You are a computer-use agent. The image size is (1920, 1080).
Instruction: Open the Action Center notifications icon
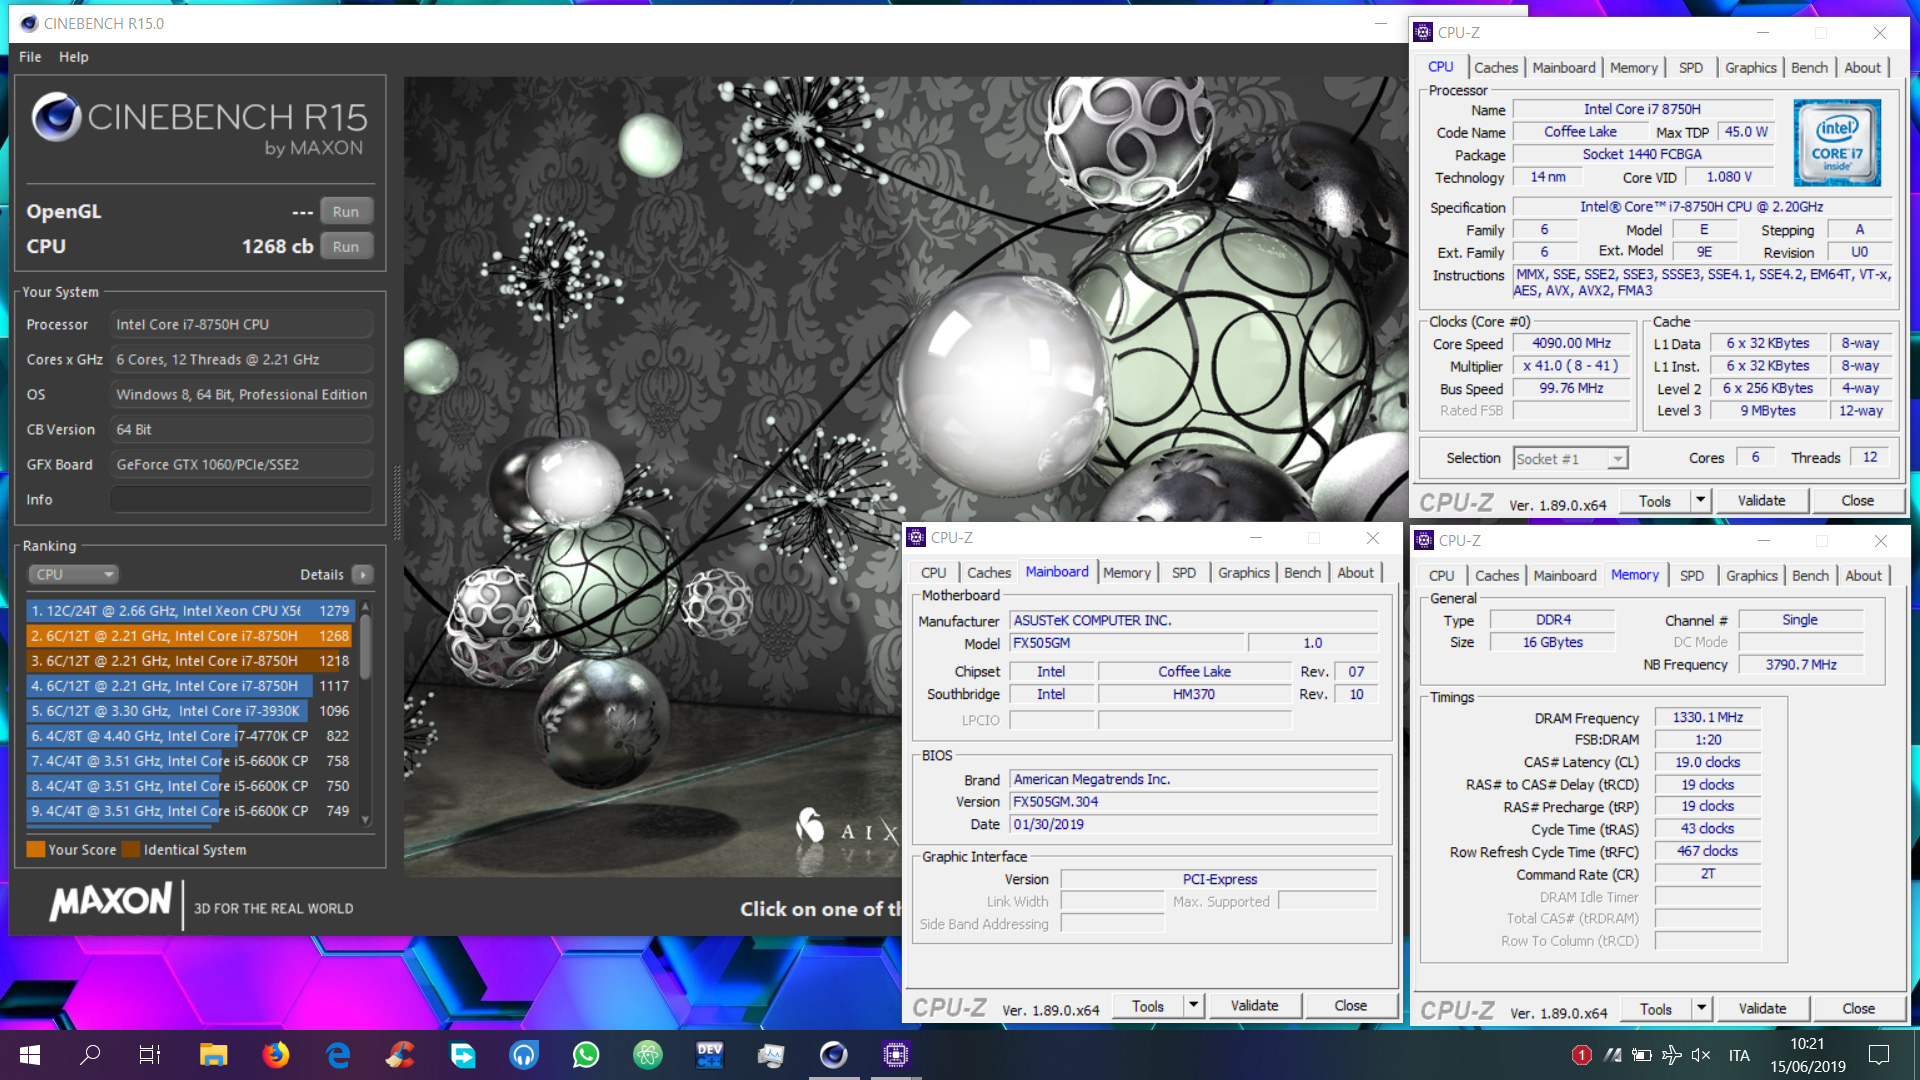click(x=1879, y=1055)
